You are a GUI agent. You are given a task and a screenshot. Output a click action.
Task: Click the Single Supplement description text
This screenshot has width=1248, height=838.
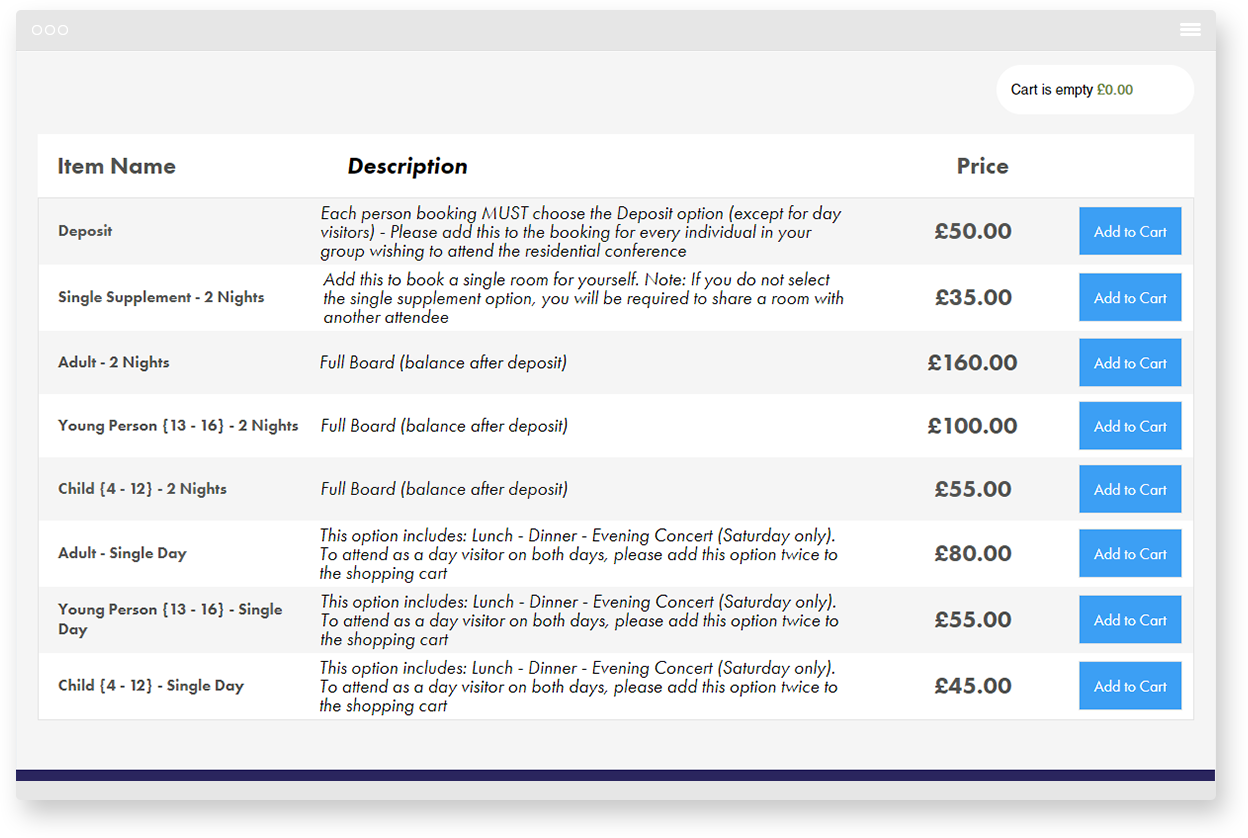583,298
